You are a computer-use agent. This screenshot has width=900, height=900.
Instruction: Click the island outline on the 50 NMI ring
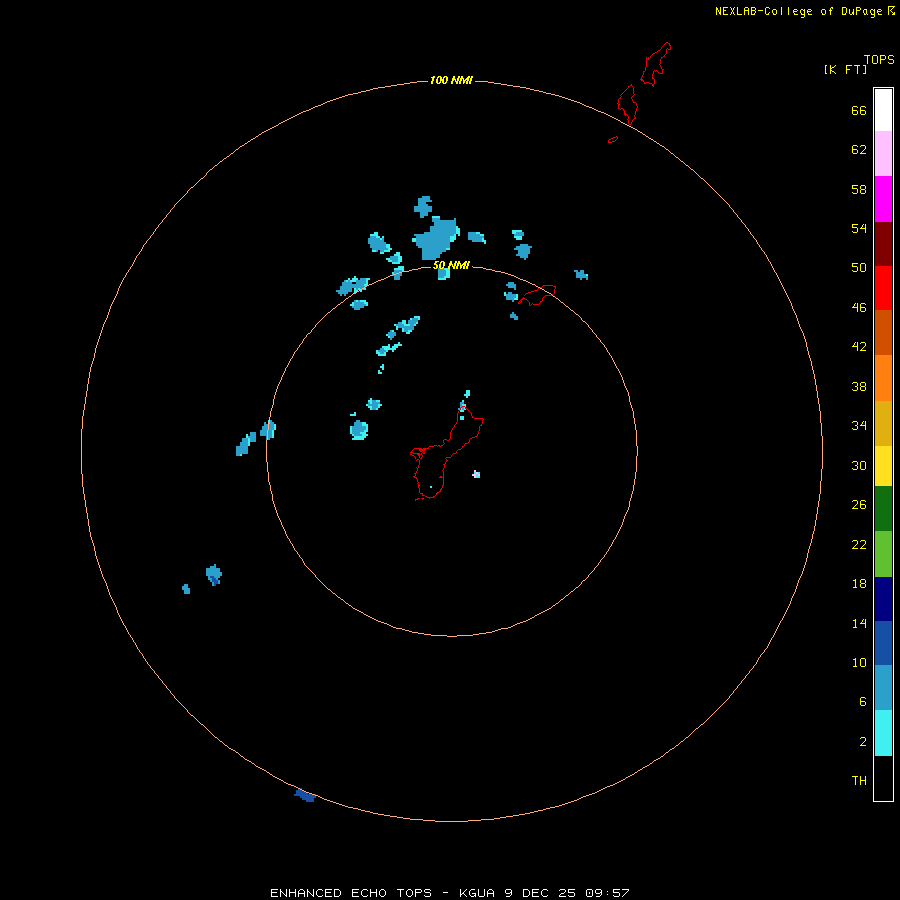click(537, 294)
